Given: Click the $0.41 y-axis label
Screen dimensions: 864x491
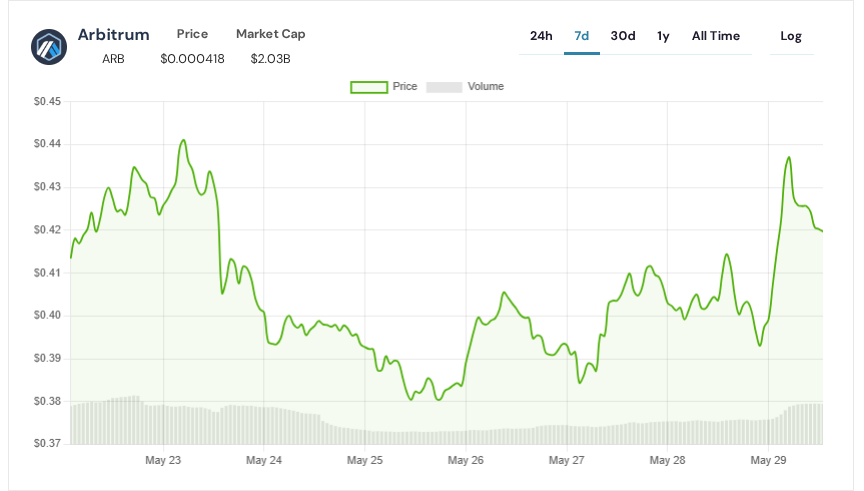Looking at the screenshot, I should (47, 273).
